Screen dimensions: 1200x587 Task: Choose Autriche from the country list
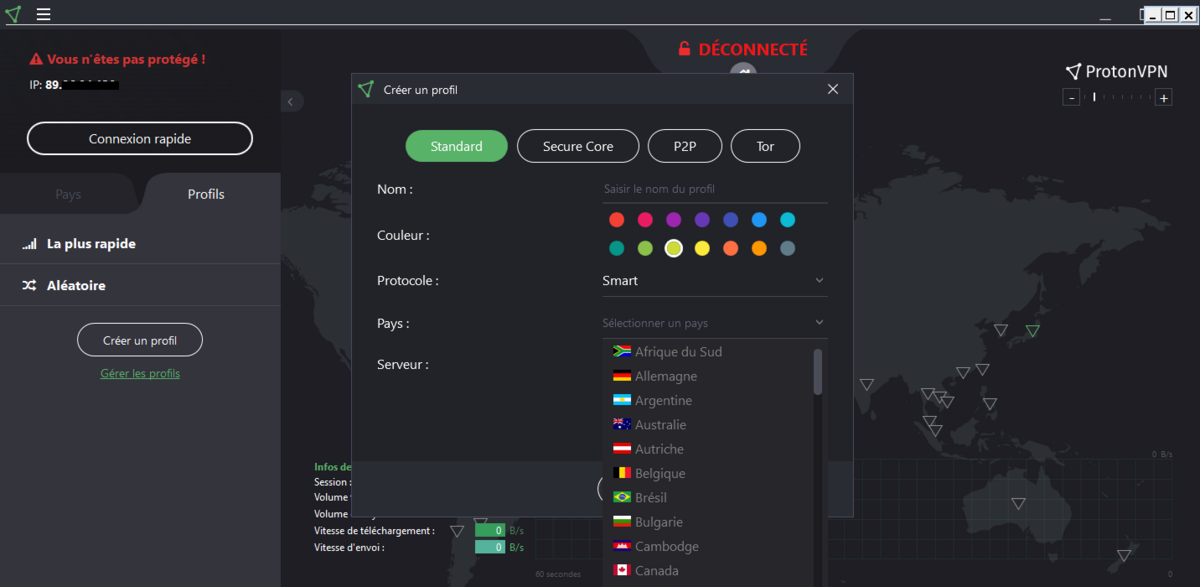pos(708,449)
